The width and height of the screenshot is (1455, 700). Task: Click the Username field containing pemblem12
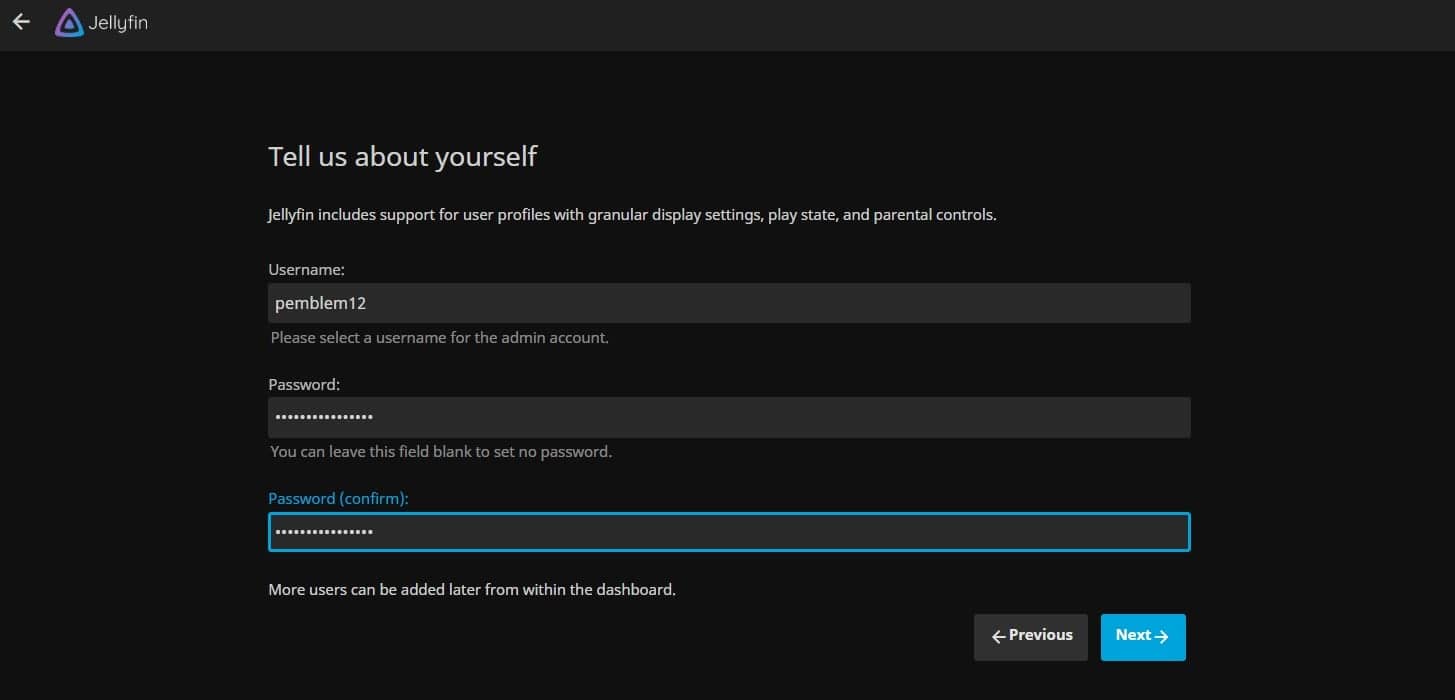pyautogui.click(x=729, y=303)
